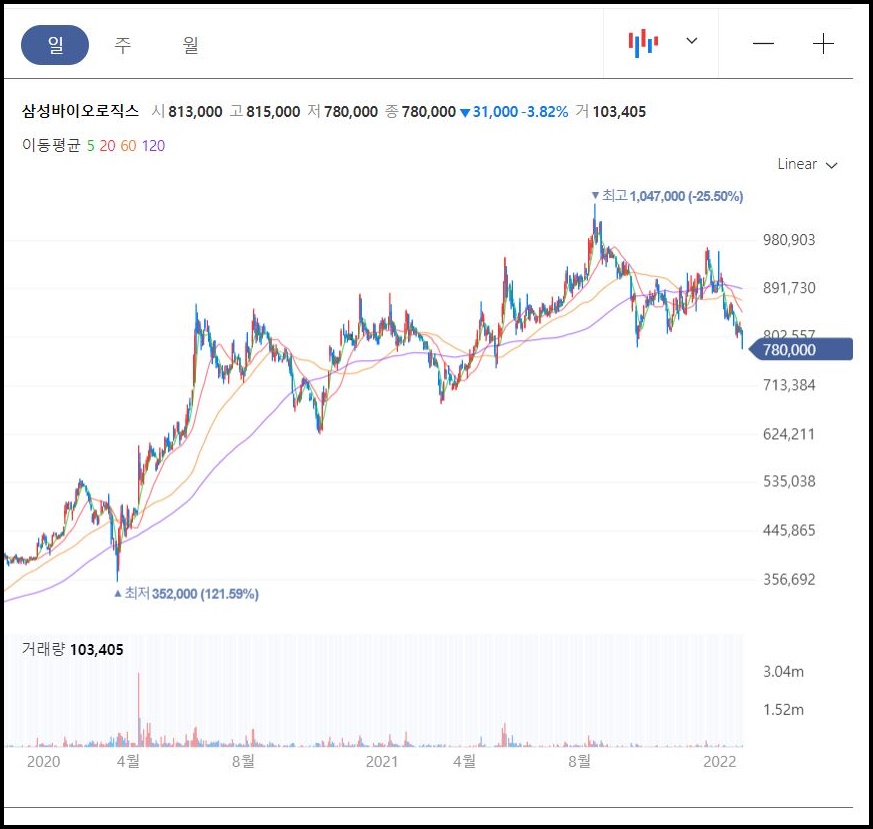The height and width of the screenshot is (829, 873).
Task: Zoom in with the plus icon
Action: coord(823,43)
